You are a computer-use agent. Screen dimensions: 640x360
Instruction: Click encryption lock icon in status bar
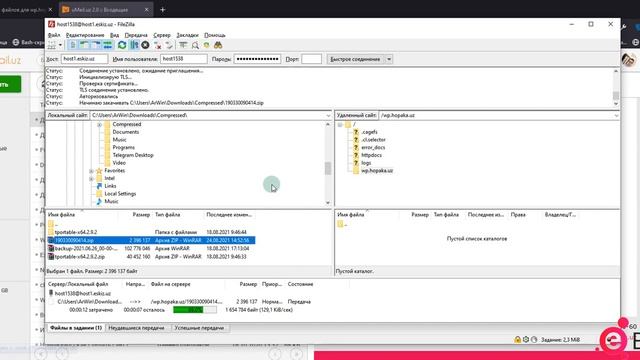tap(518, 340)
